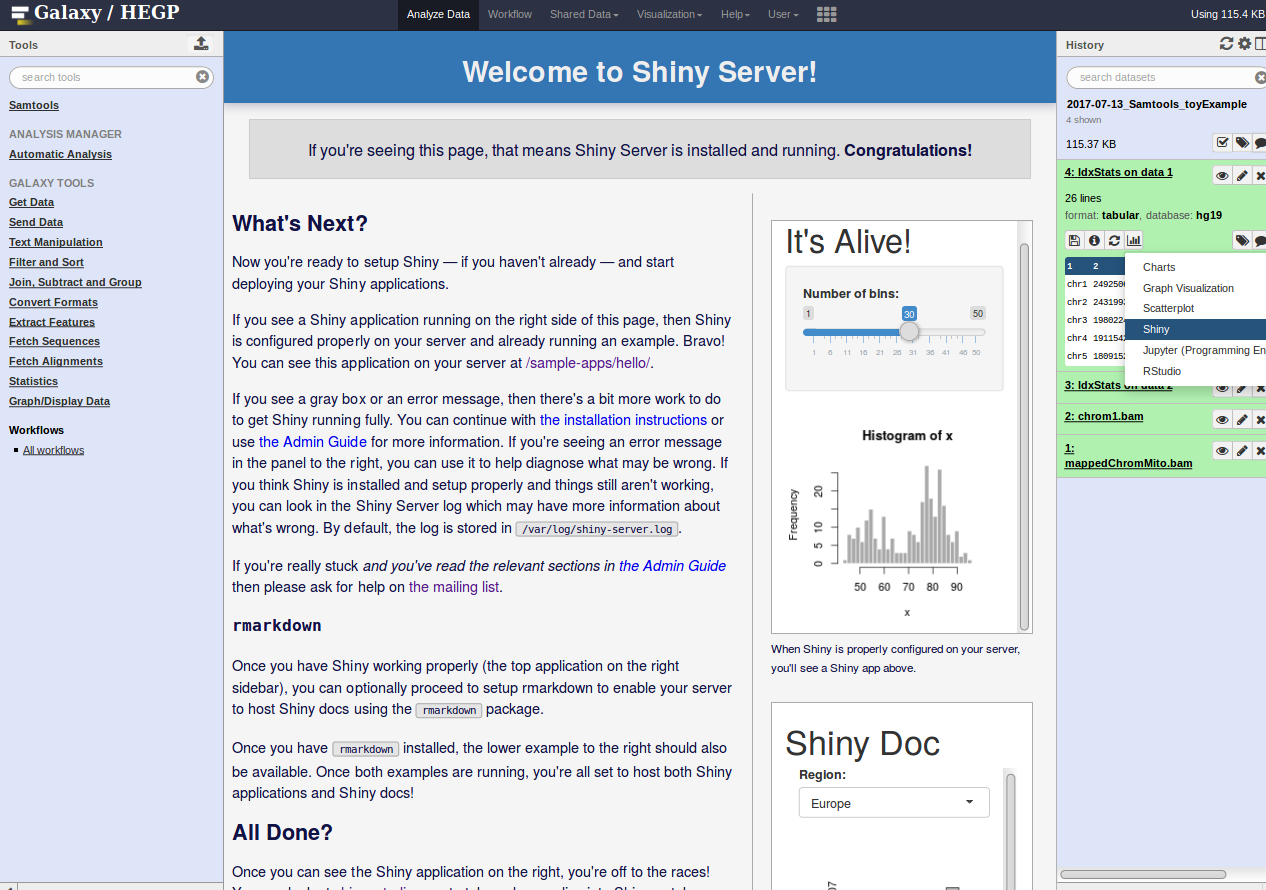1266x890 pixels.
Task: Delete dataset 4: IdxStats on data 1
Action: tap(1259, 175)
